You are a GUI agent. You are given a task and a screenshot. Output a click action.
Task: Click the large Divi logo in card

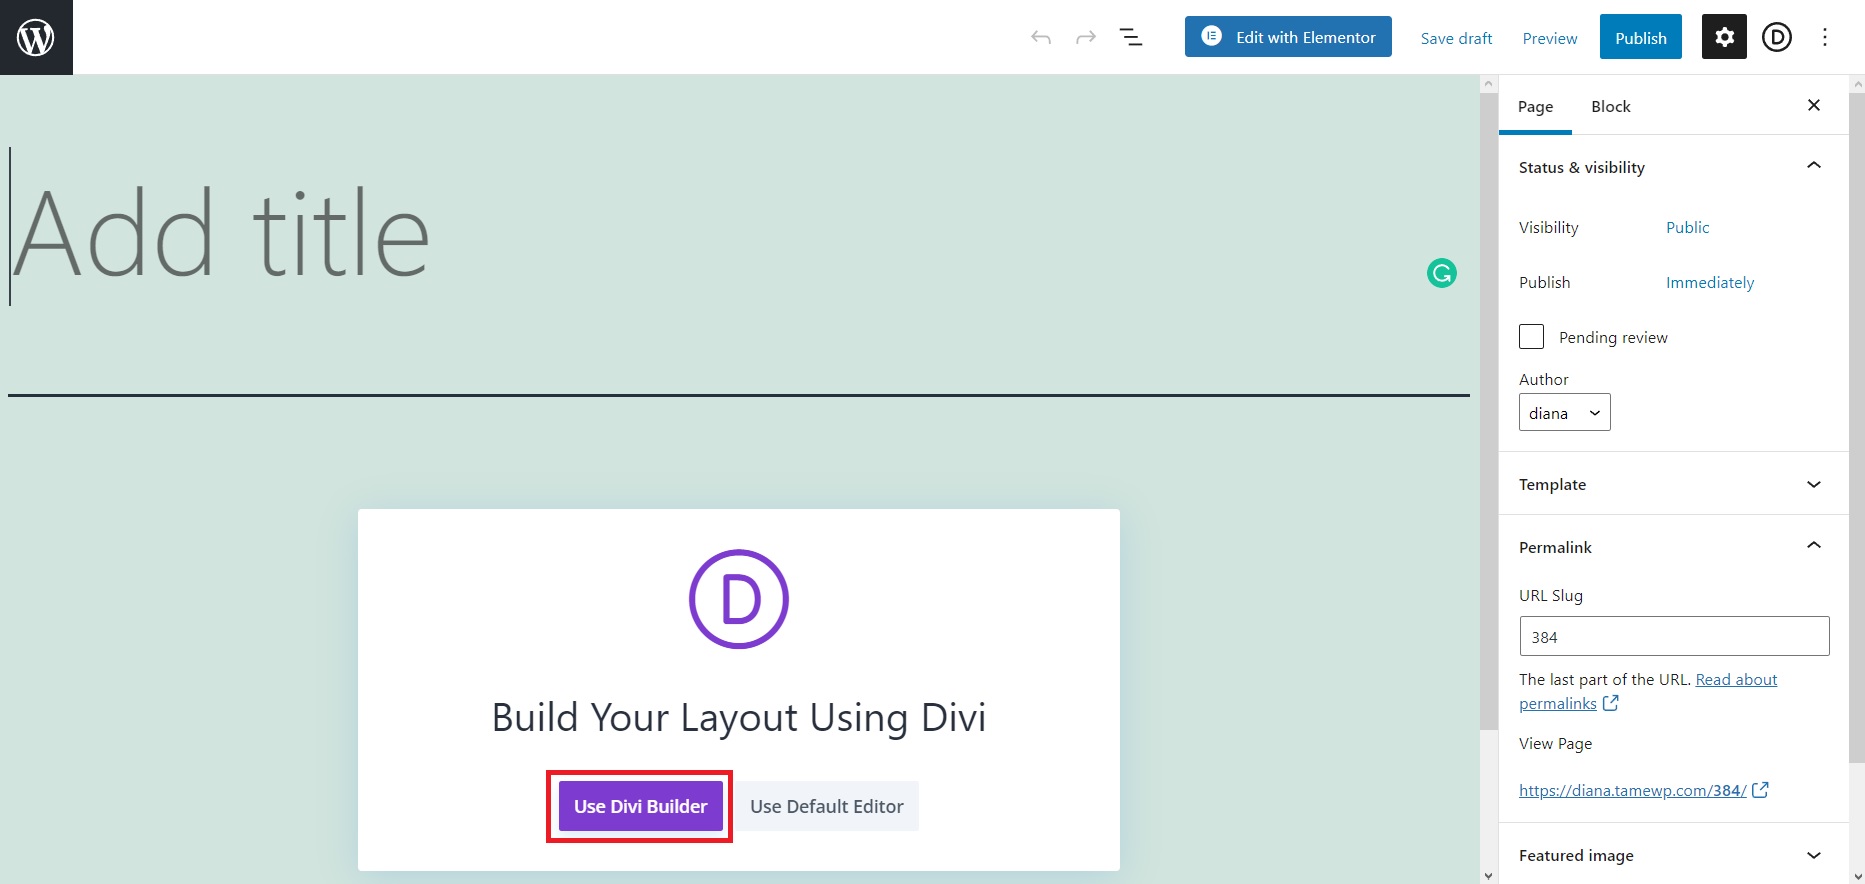[739, 599]
